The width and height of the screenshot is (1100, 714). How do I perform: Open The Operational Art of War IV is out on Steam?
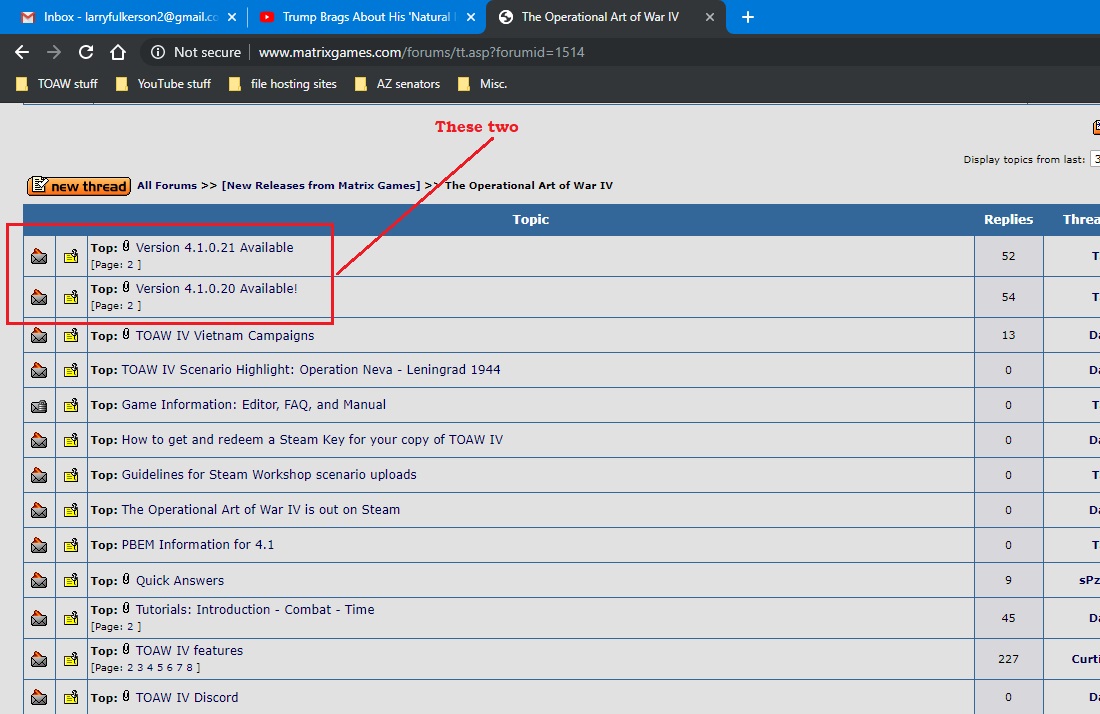(260, 510)
